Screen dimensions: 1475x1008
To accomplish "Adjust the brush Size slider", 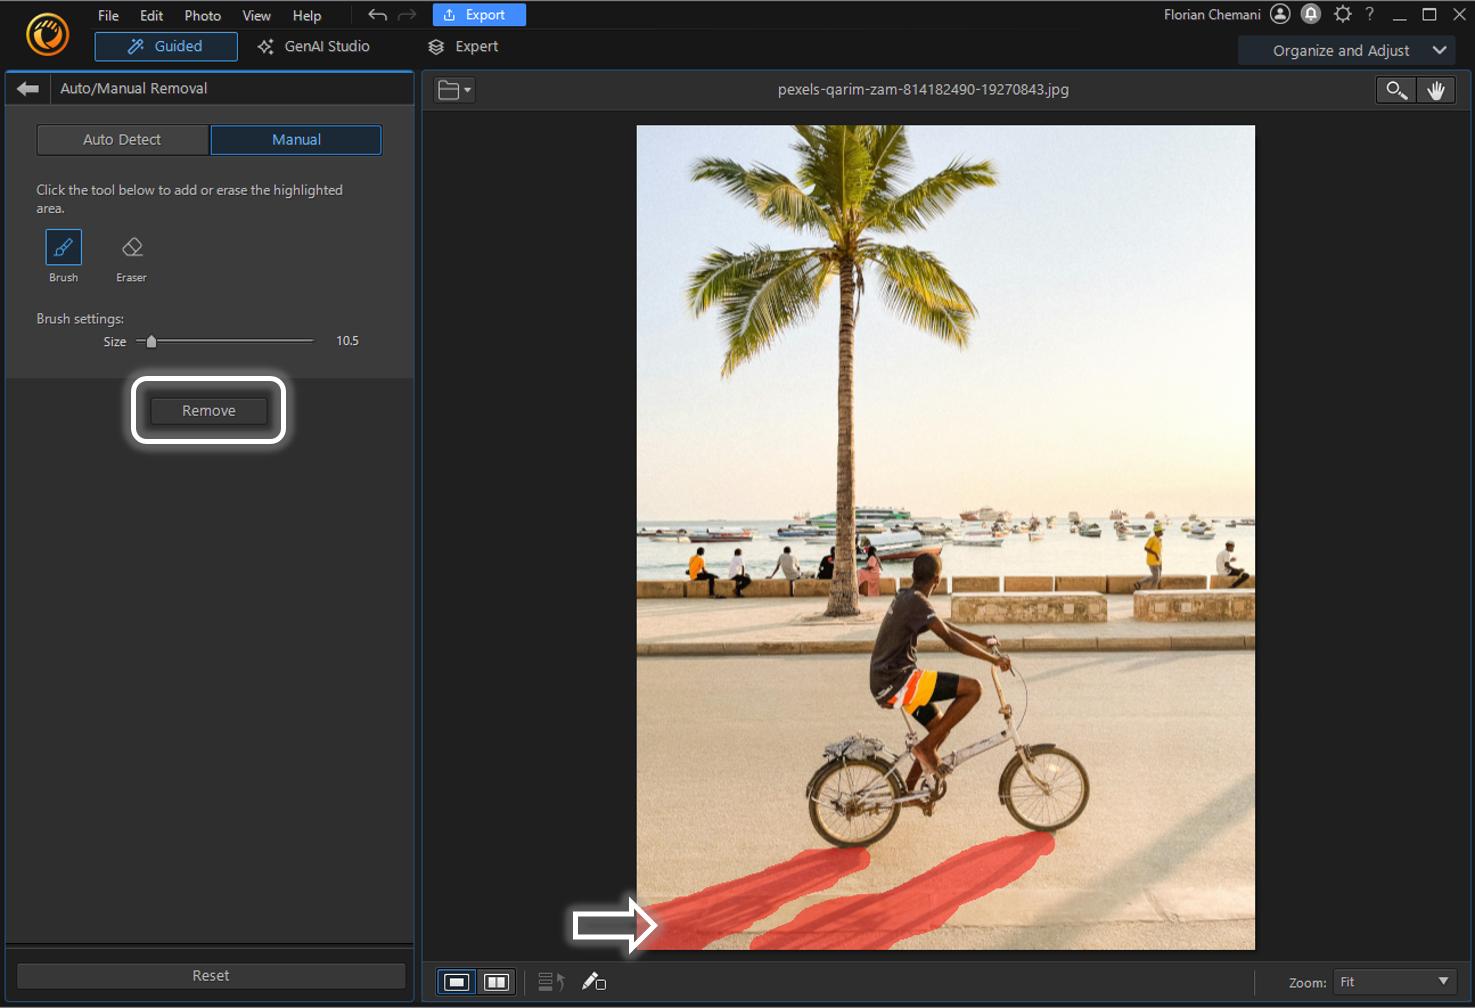I will click(x=152, y=341).
